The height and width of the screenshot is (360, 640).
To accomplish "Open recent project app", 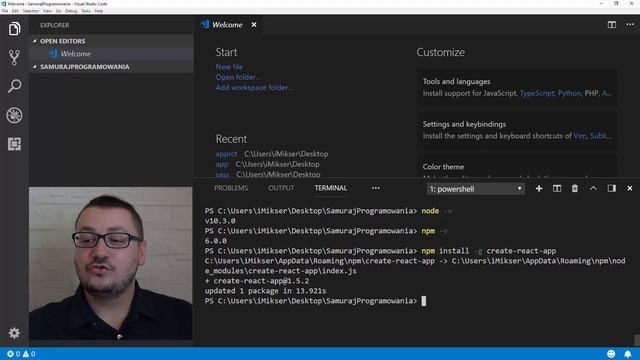I will pos(222,164).
